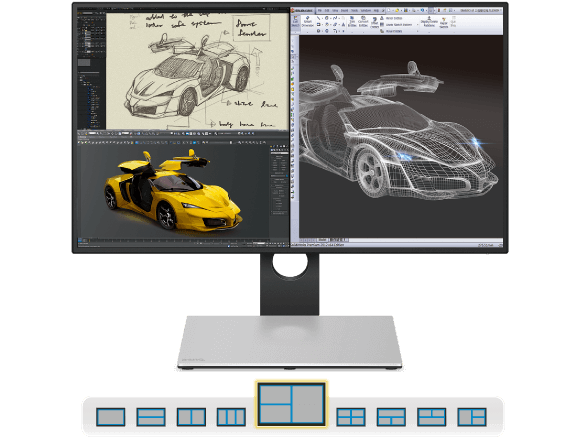Image resolution: width=583 pixels, height=438 pixels.
Task: Click the Trim Entities tool
Action: 352,22
